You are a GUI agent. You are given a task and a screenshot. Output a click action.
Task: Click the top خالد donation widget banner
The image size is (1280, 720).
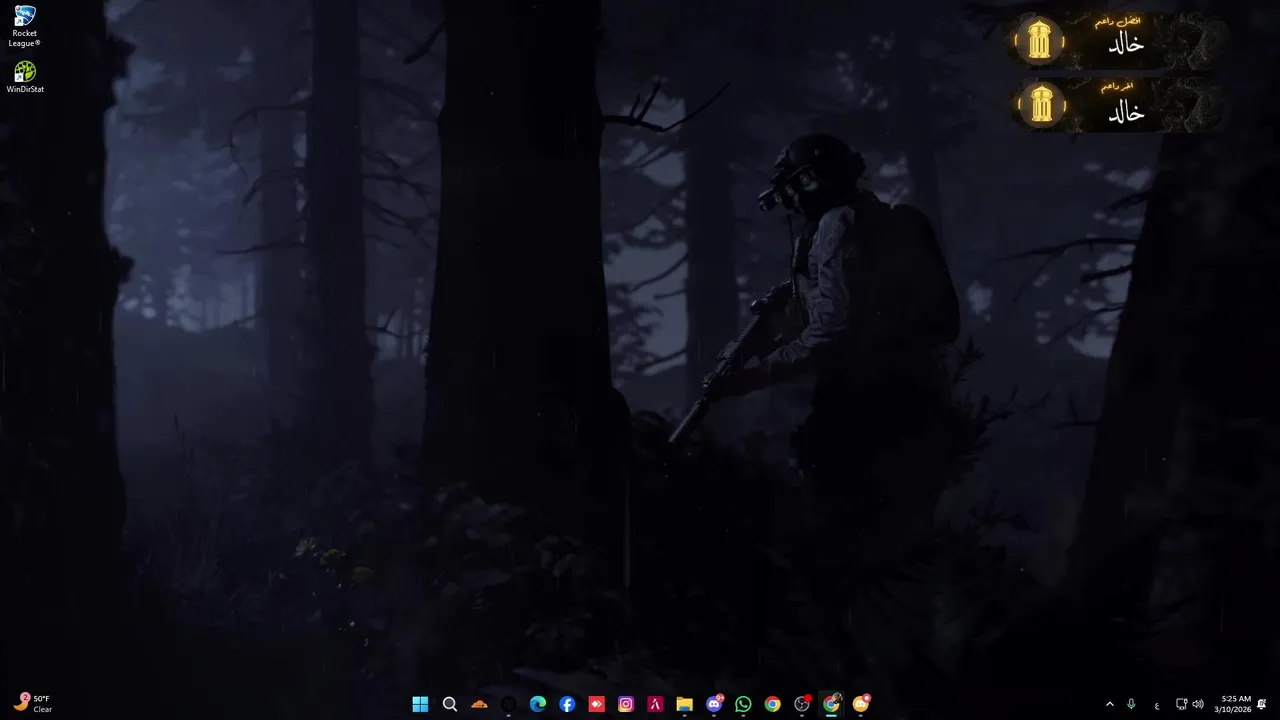[1118, 41]
